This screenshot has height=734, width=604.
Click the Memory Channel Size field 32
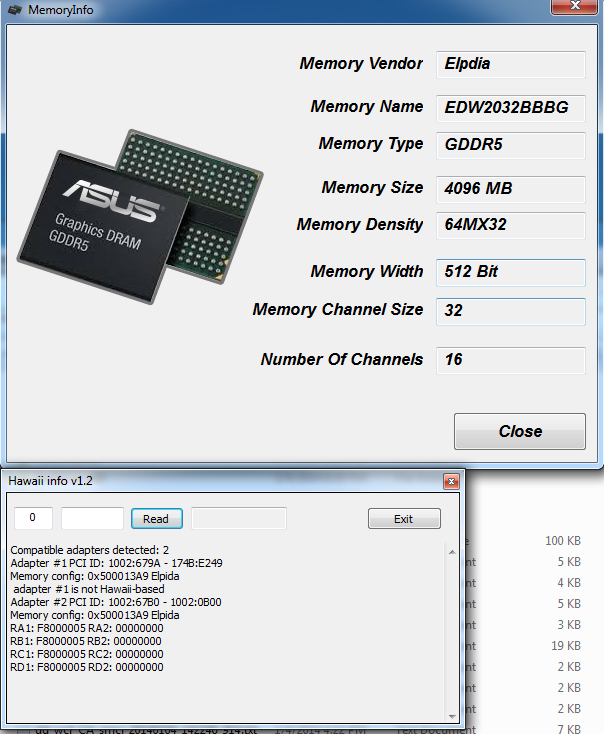pyautogui.click(x=511, y=311)
